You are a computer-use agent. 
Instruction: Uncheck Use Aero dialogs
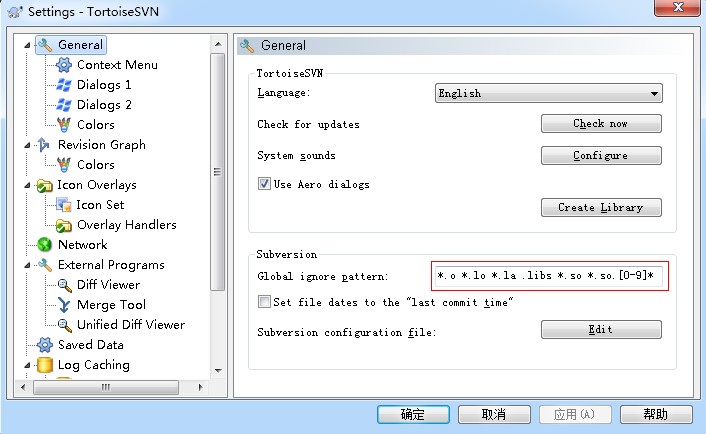click(264, 184)
